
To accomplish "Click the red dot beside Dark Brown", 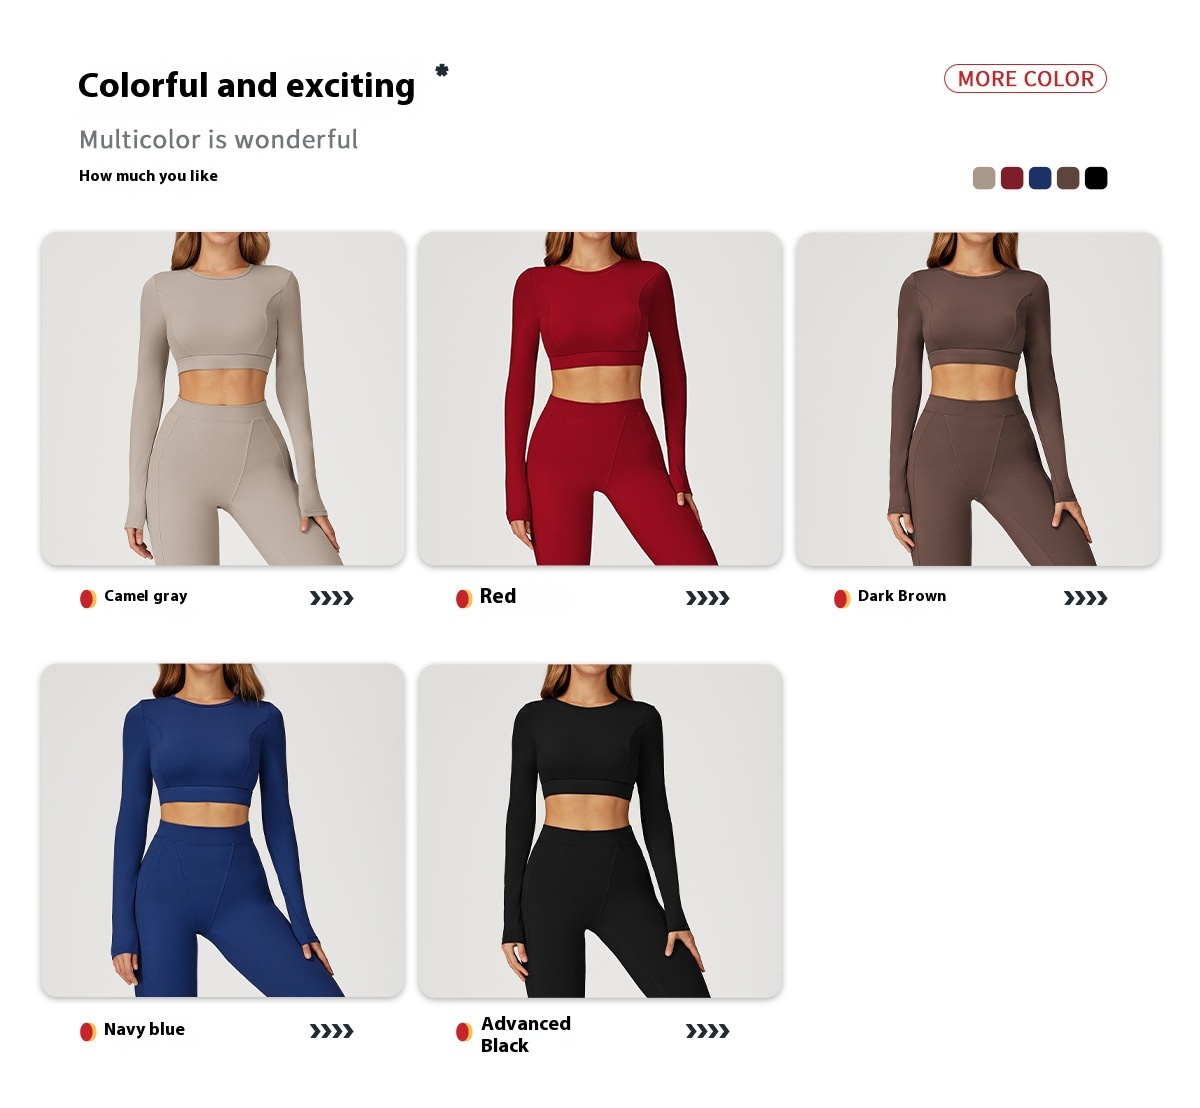I will click(x=842, y=598).
